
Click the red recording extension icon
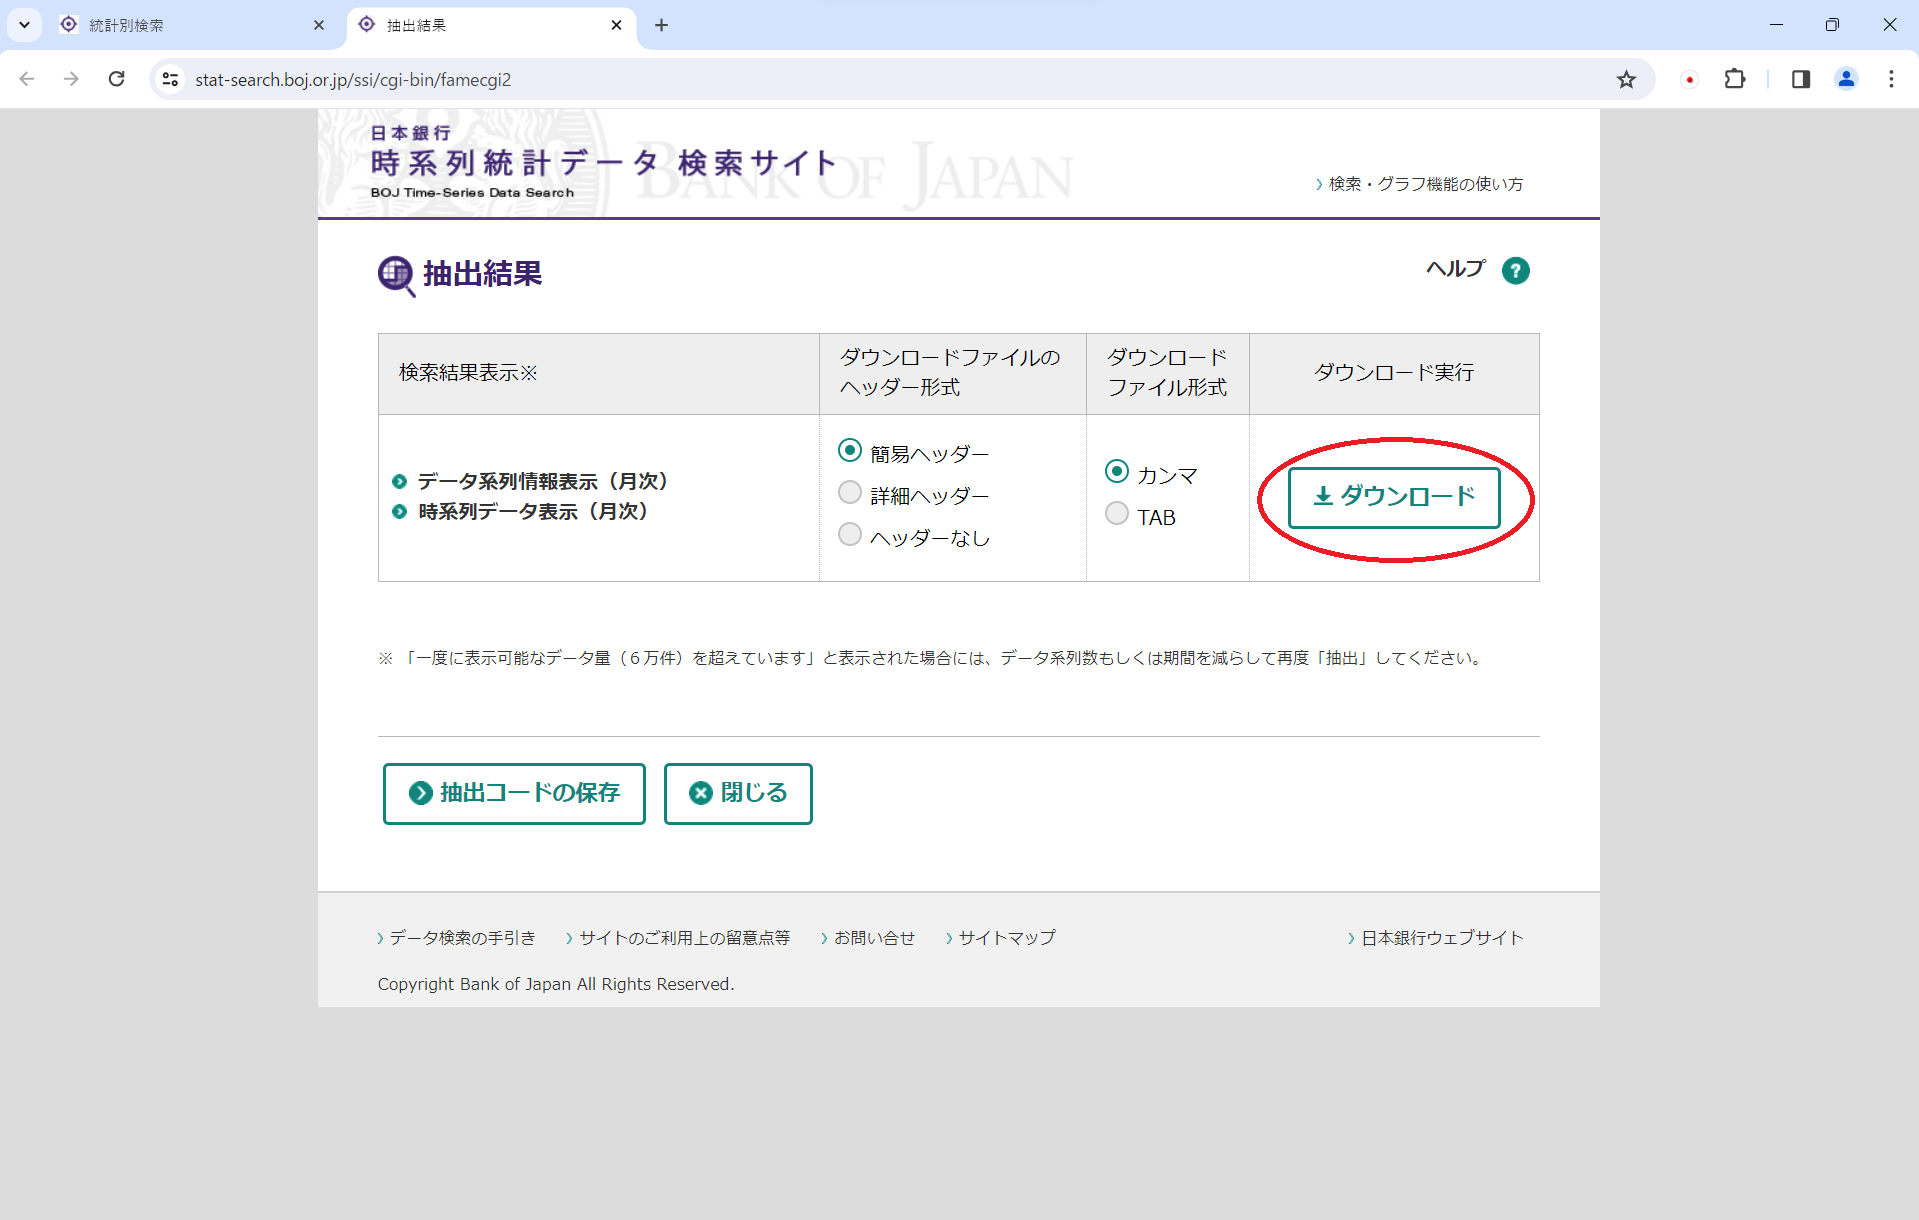click(x=1689, y=80)
